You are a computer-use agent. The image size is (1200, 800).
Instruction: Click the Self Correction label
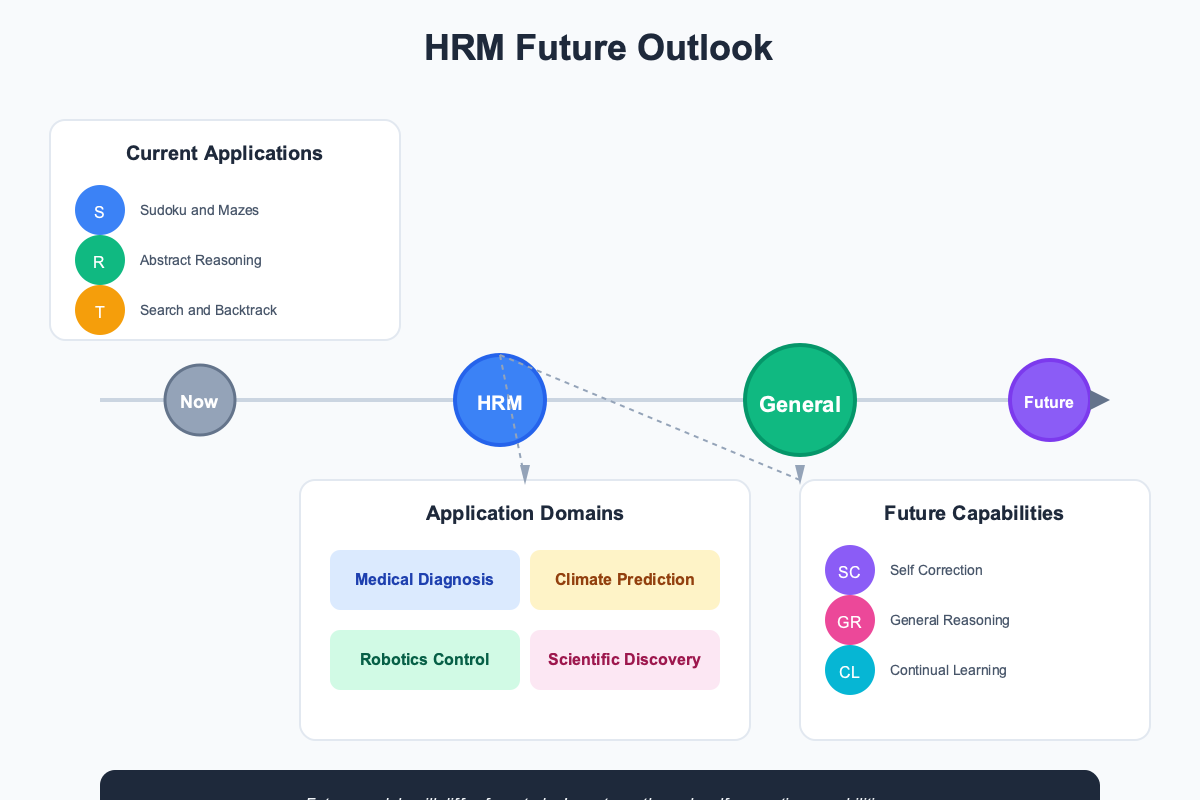[x=936, y=570]
